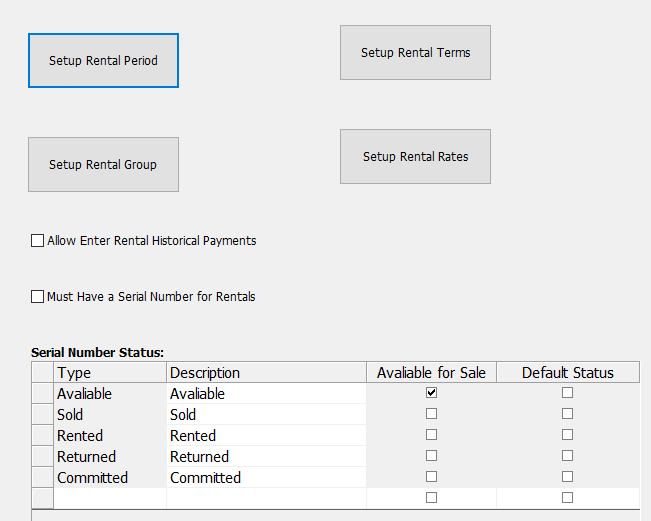Check Default Status in blank new row
The image size is (651, 521).
pos(568,498)
